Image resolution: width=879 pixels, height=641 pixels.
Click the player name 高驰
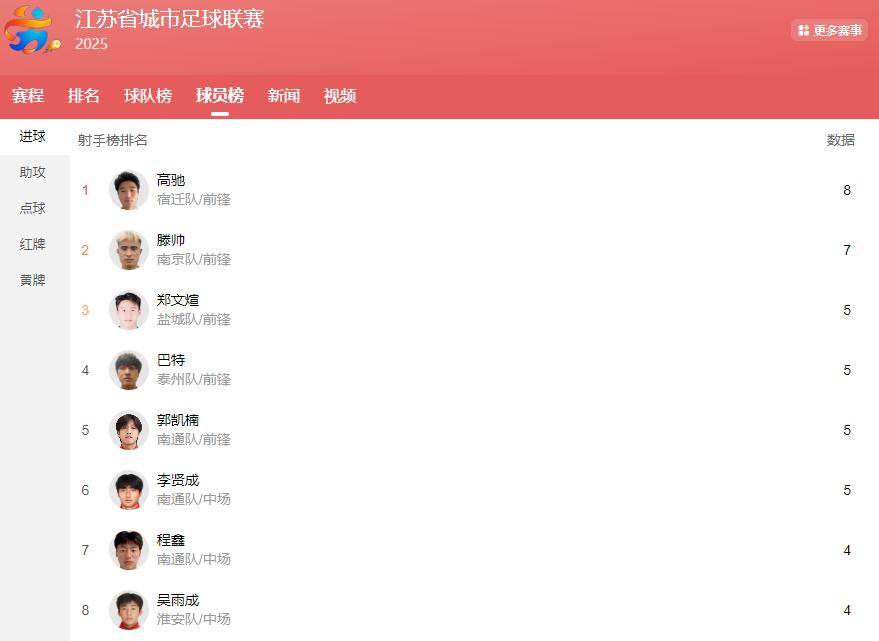(x=171, y=180)
